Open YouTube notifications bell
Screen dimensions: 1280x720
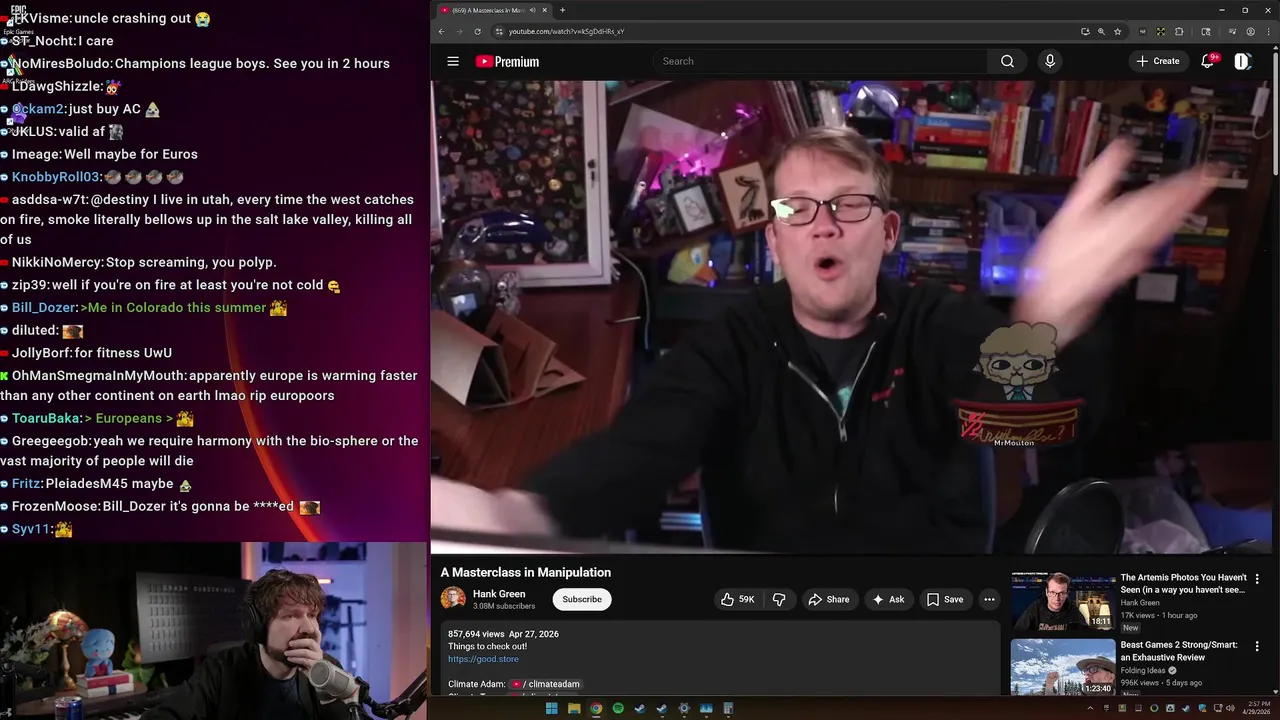(1208, 61)
